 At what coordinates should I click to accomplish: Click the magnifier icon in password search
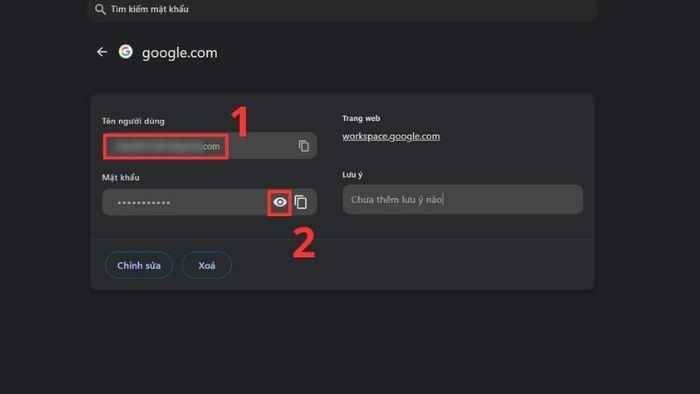pyautogui.click(x=100, y=9)
